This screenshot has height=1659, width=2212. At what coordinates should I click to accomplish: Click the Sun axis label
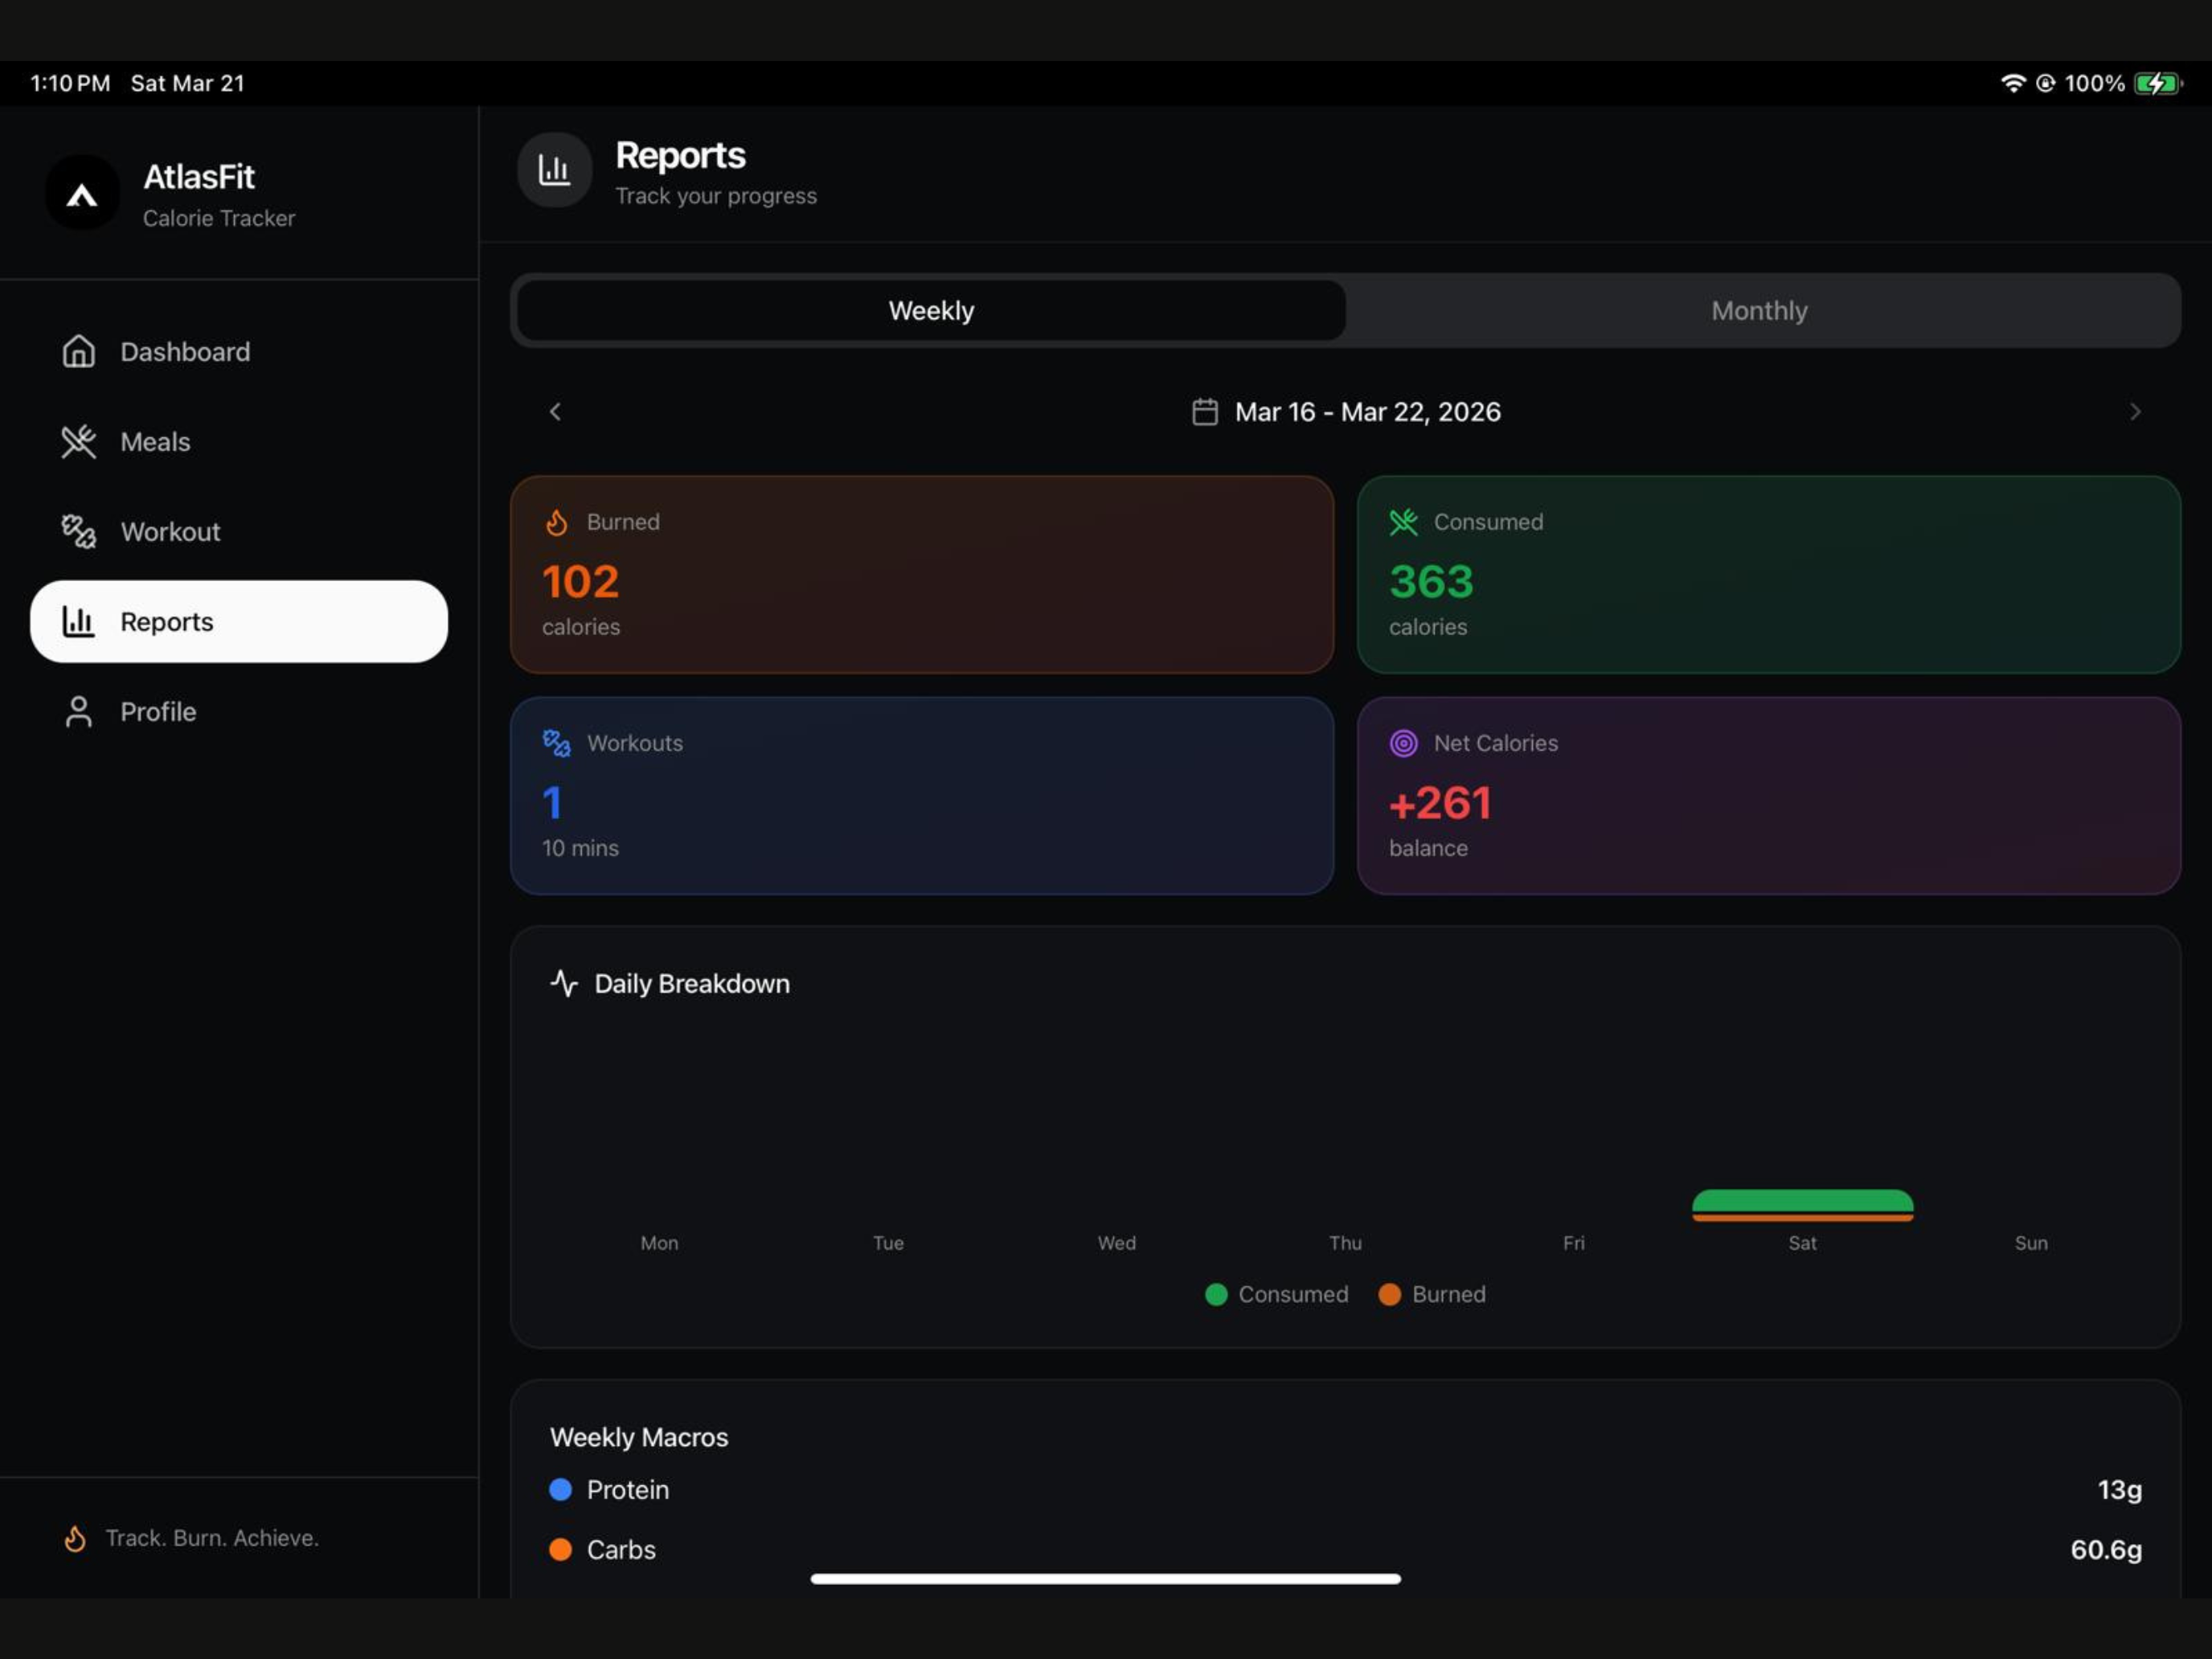(x=2030, y=1243)
